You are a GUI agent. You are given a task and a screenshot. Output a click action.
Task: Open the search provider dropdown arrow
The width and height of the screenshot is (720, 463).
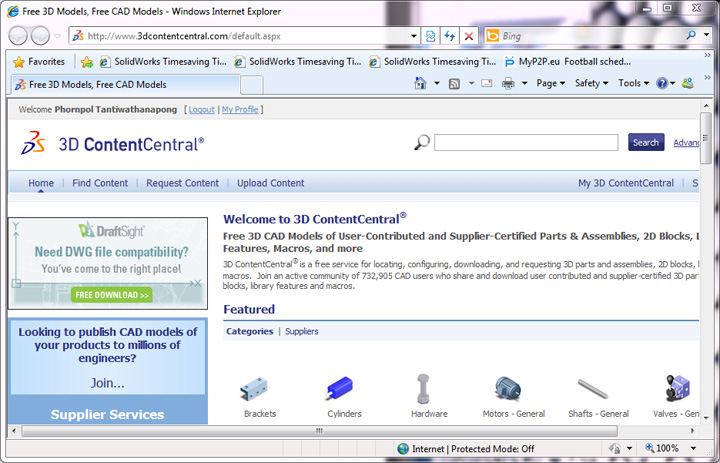point(706,35)
